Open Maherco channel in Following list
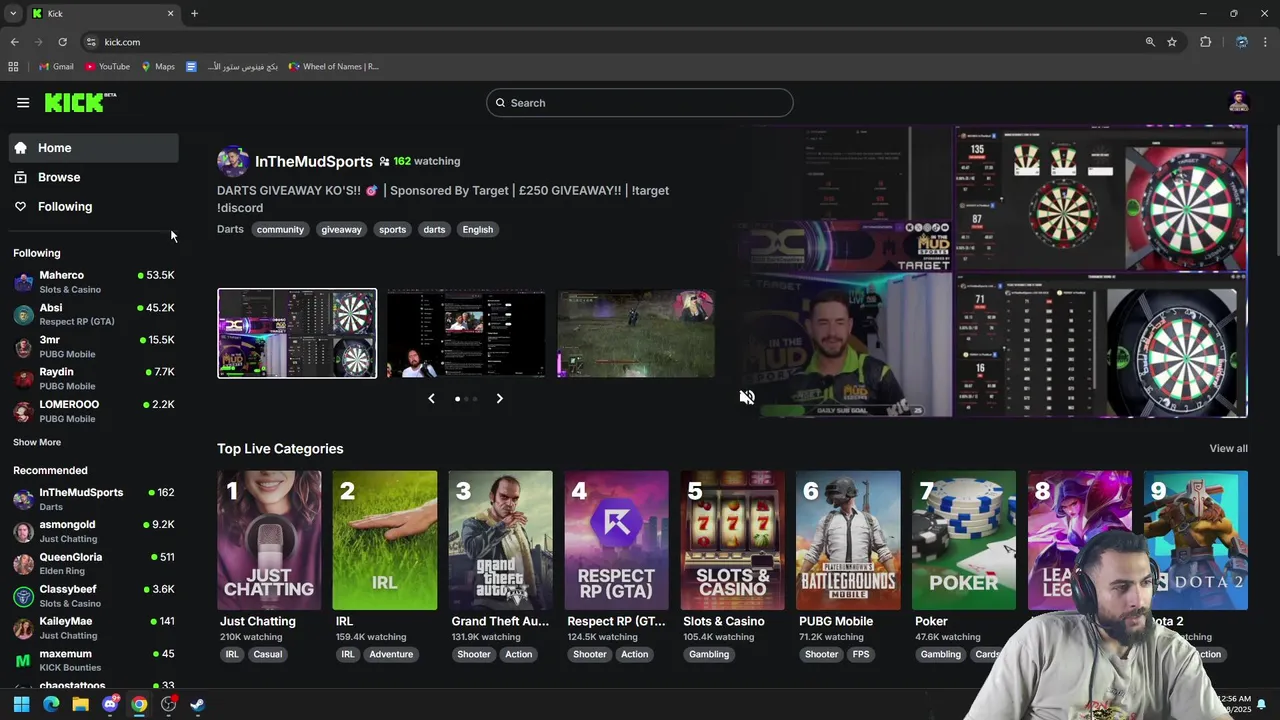The width and height of the screenshot is (1280, 720). coord(94,282)
